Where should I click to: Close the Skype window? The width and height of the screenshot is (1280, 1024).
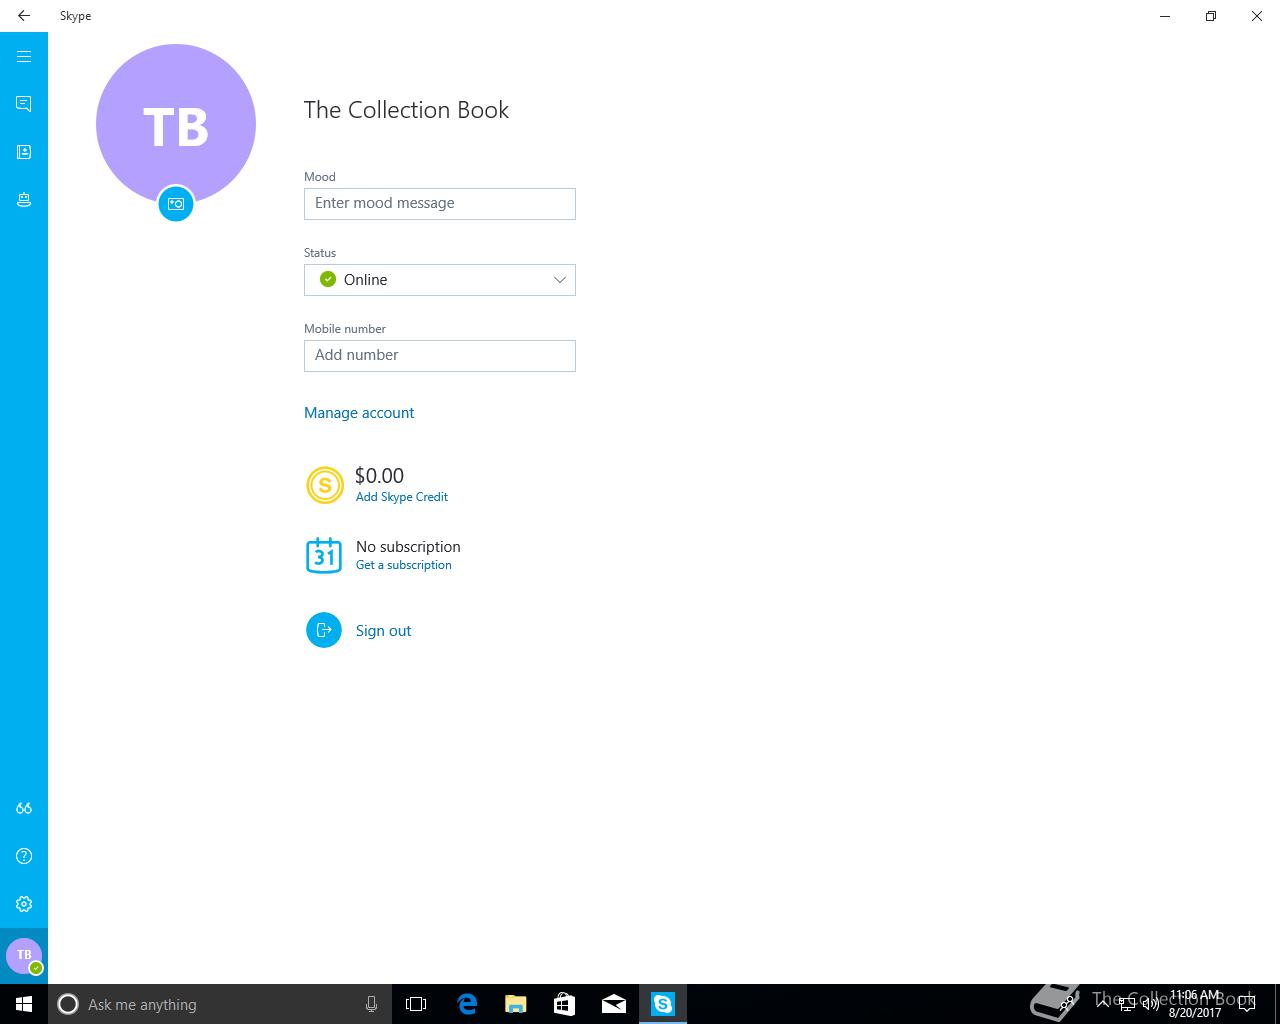tap(1257, 16)
